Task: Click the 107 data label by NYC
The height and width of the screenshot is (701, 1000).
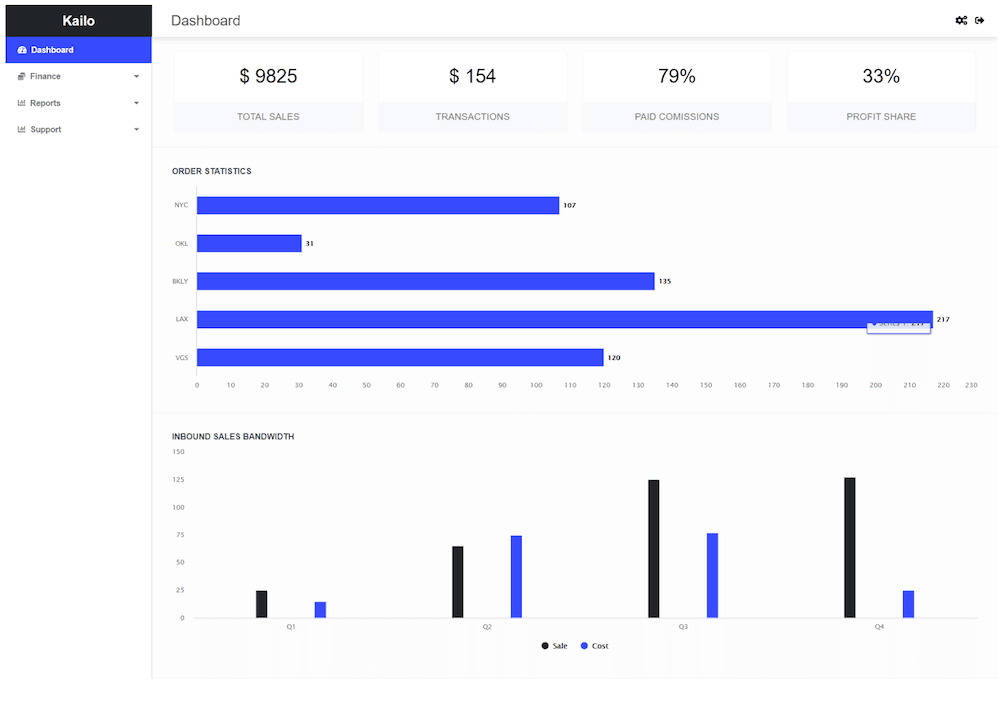Action: point(570,205)
